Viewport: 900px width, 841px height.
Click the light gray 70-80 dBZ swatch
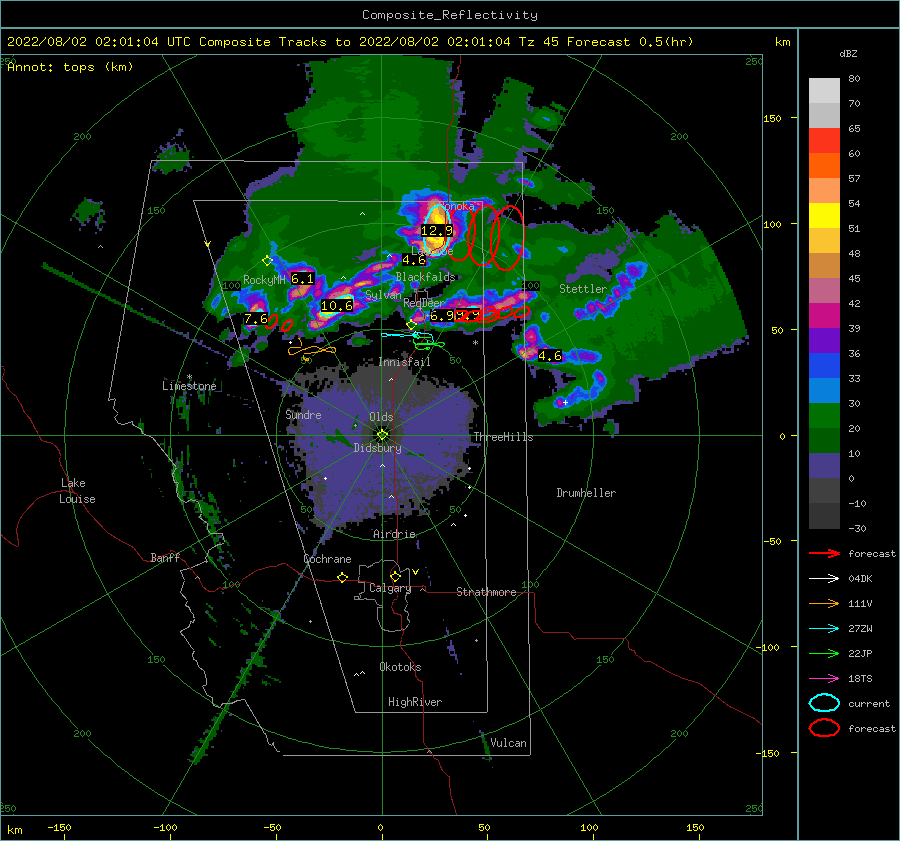pos(824,91)
